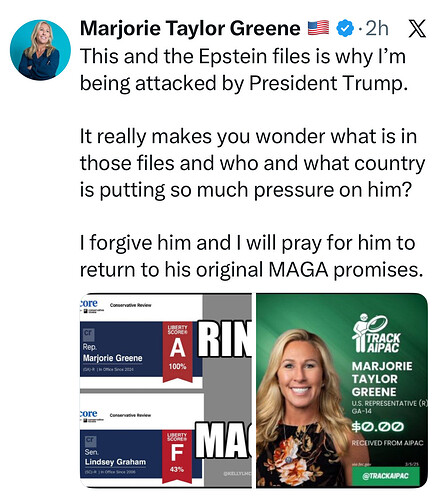Open the round profile avatar photo

coord(40,50)
